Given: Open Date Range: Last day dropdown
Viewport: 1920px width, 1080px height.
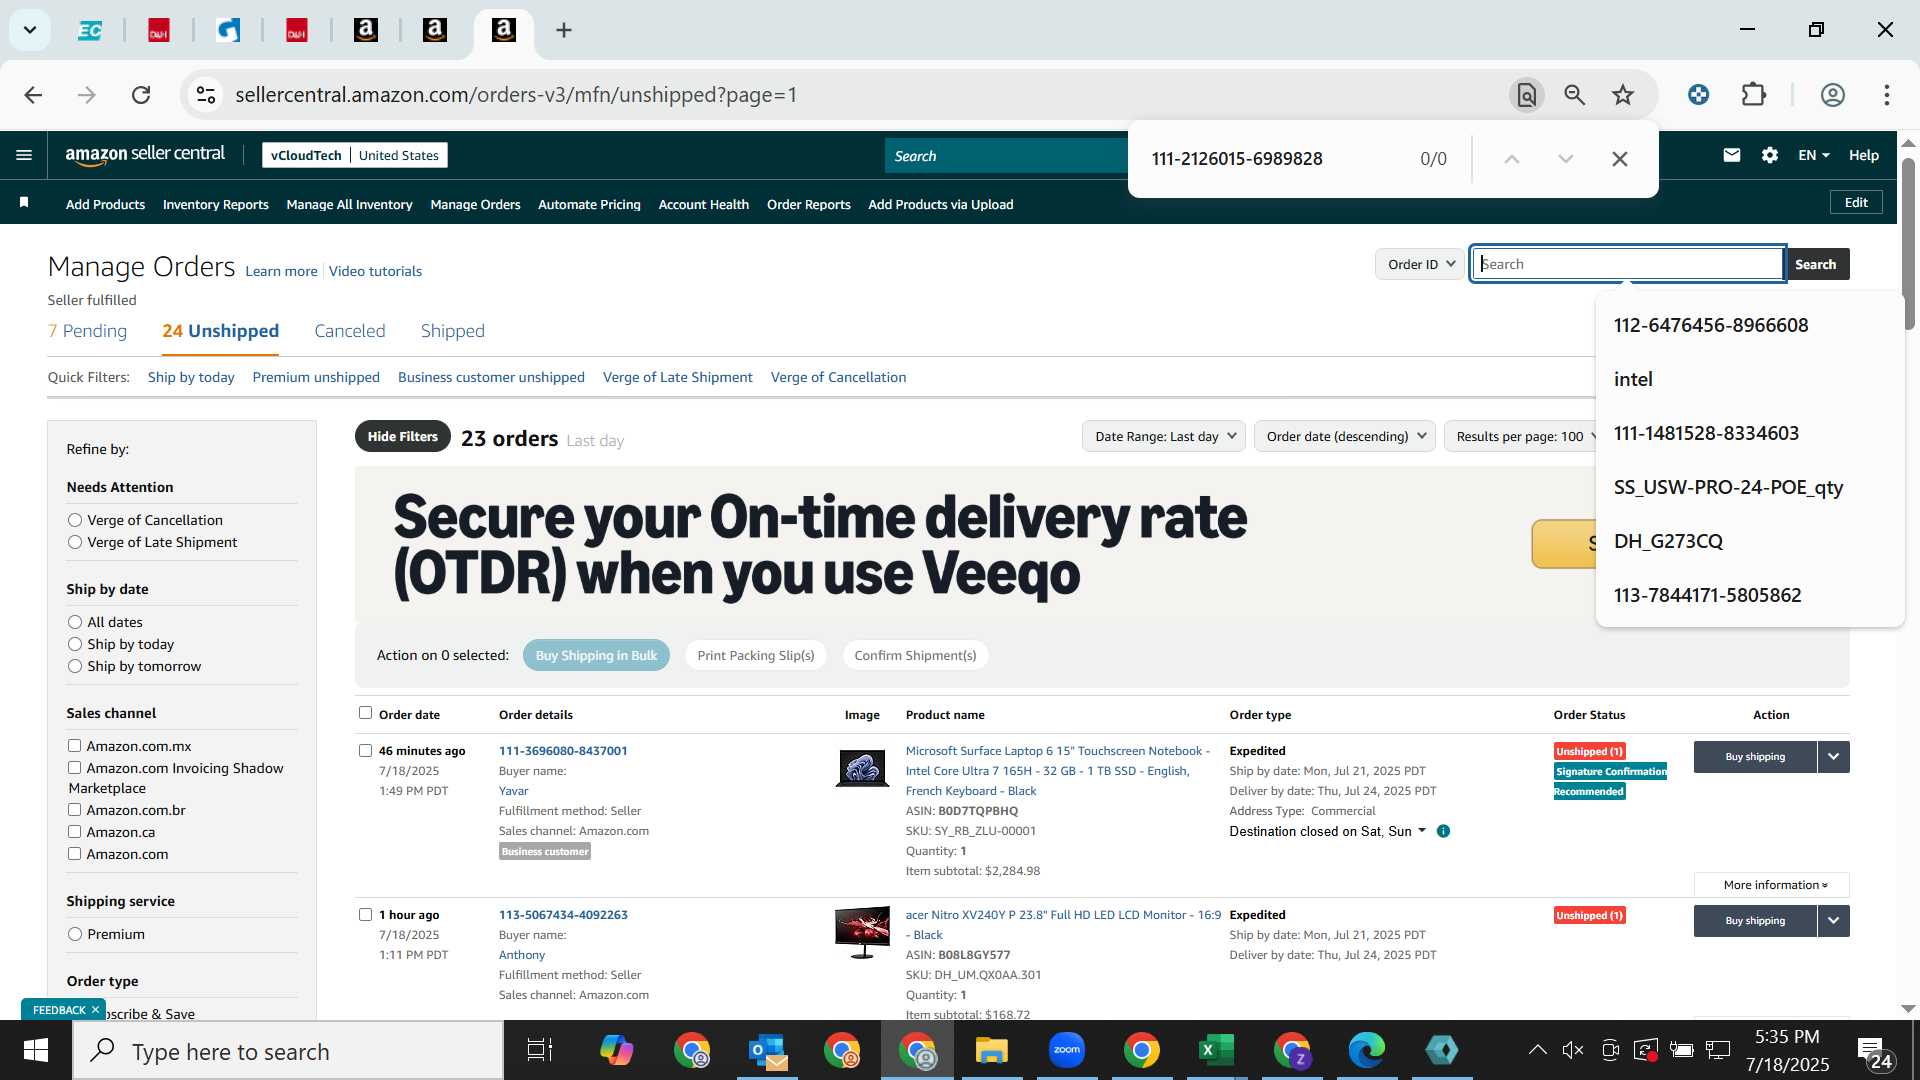Looking at the screenshot, I should click(x=1164, y=436).
